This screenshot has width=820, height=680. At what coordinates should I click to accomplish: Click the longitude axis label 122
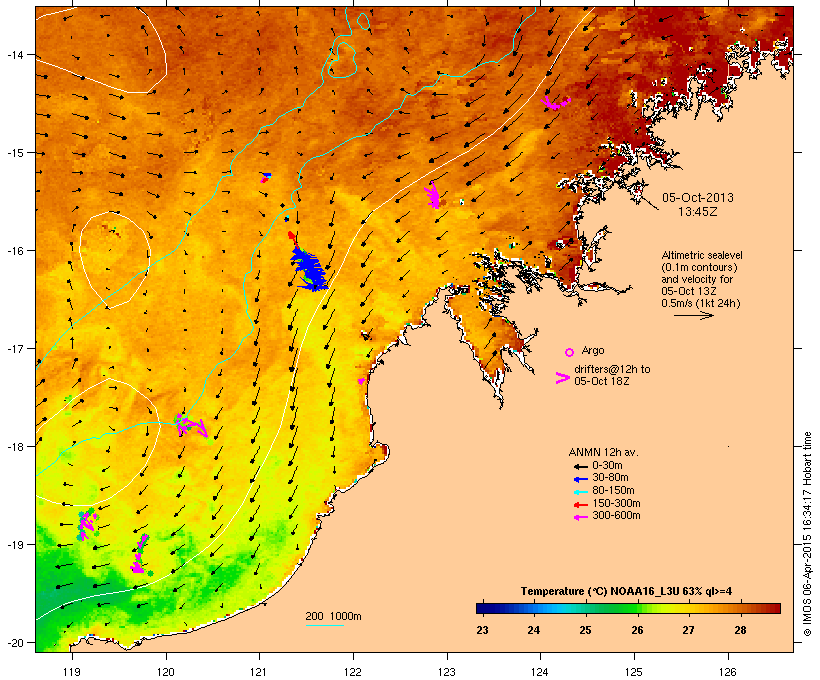click(353, 672)
